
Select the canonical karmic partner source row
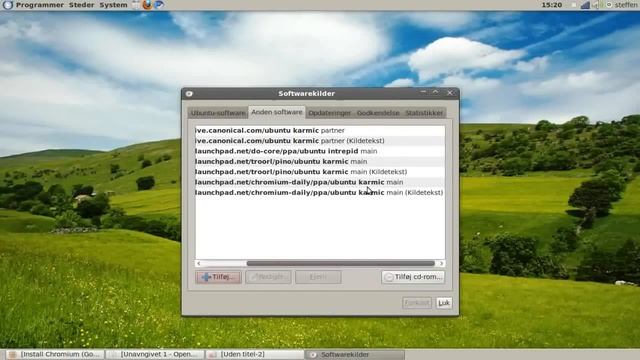pyautogui.click(x=320, y=130)
